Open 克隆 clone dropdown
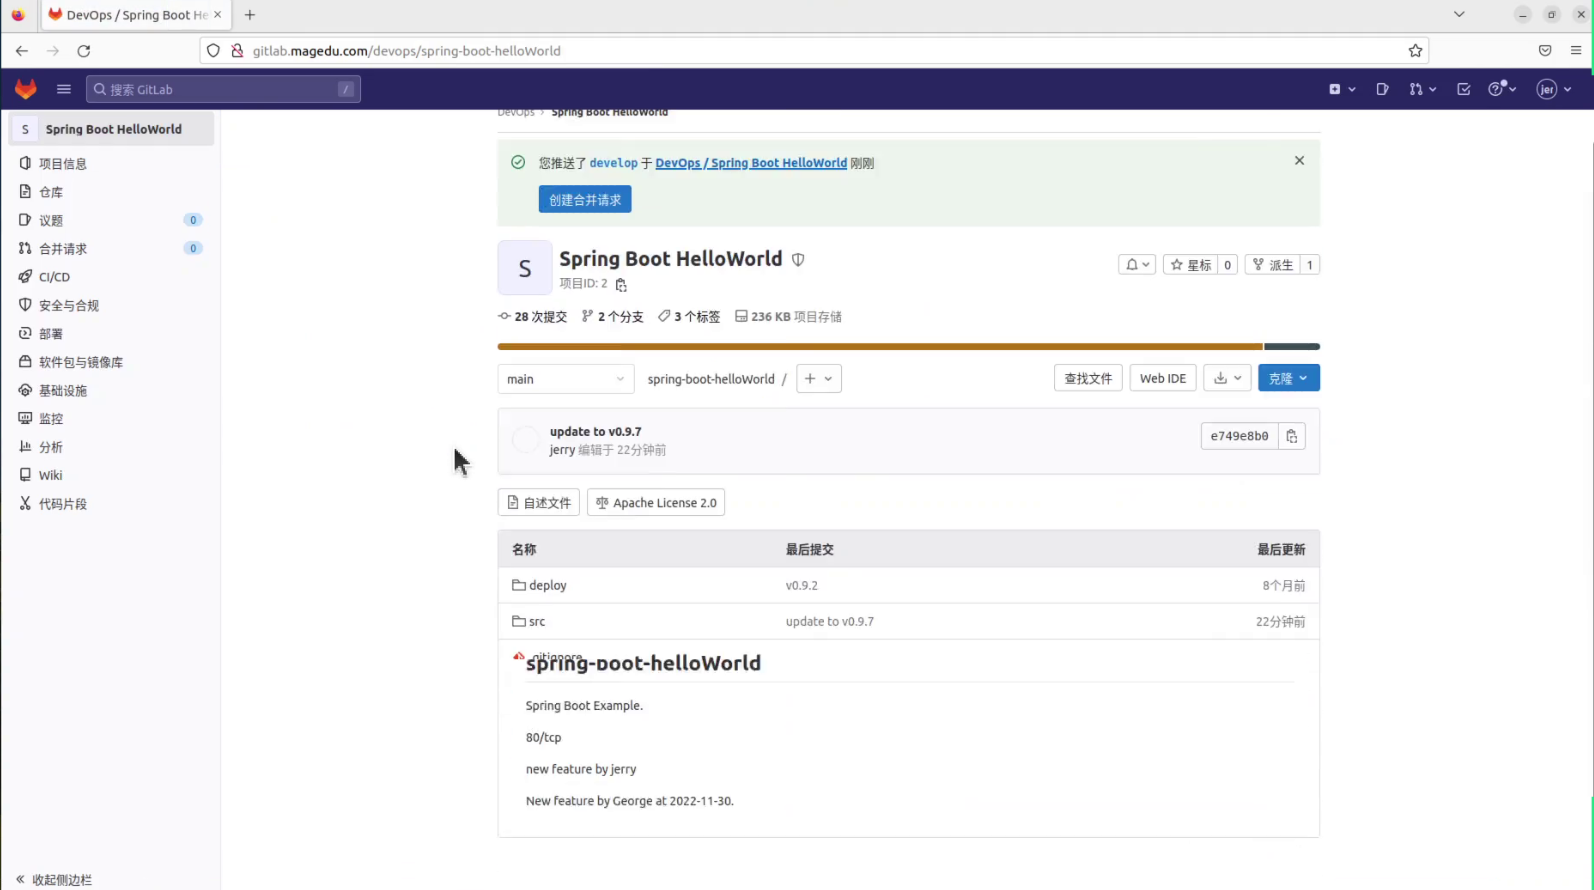This screenshot has width=1594, height=890. [x=1289, y=378]
